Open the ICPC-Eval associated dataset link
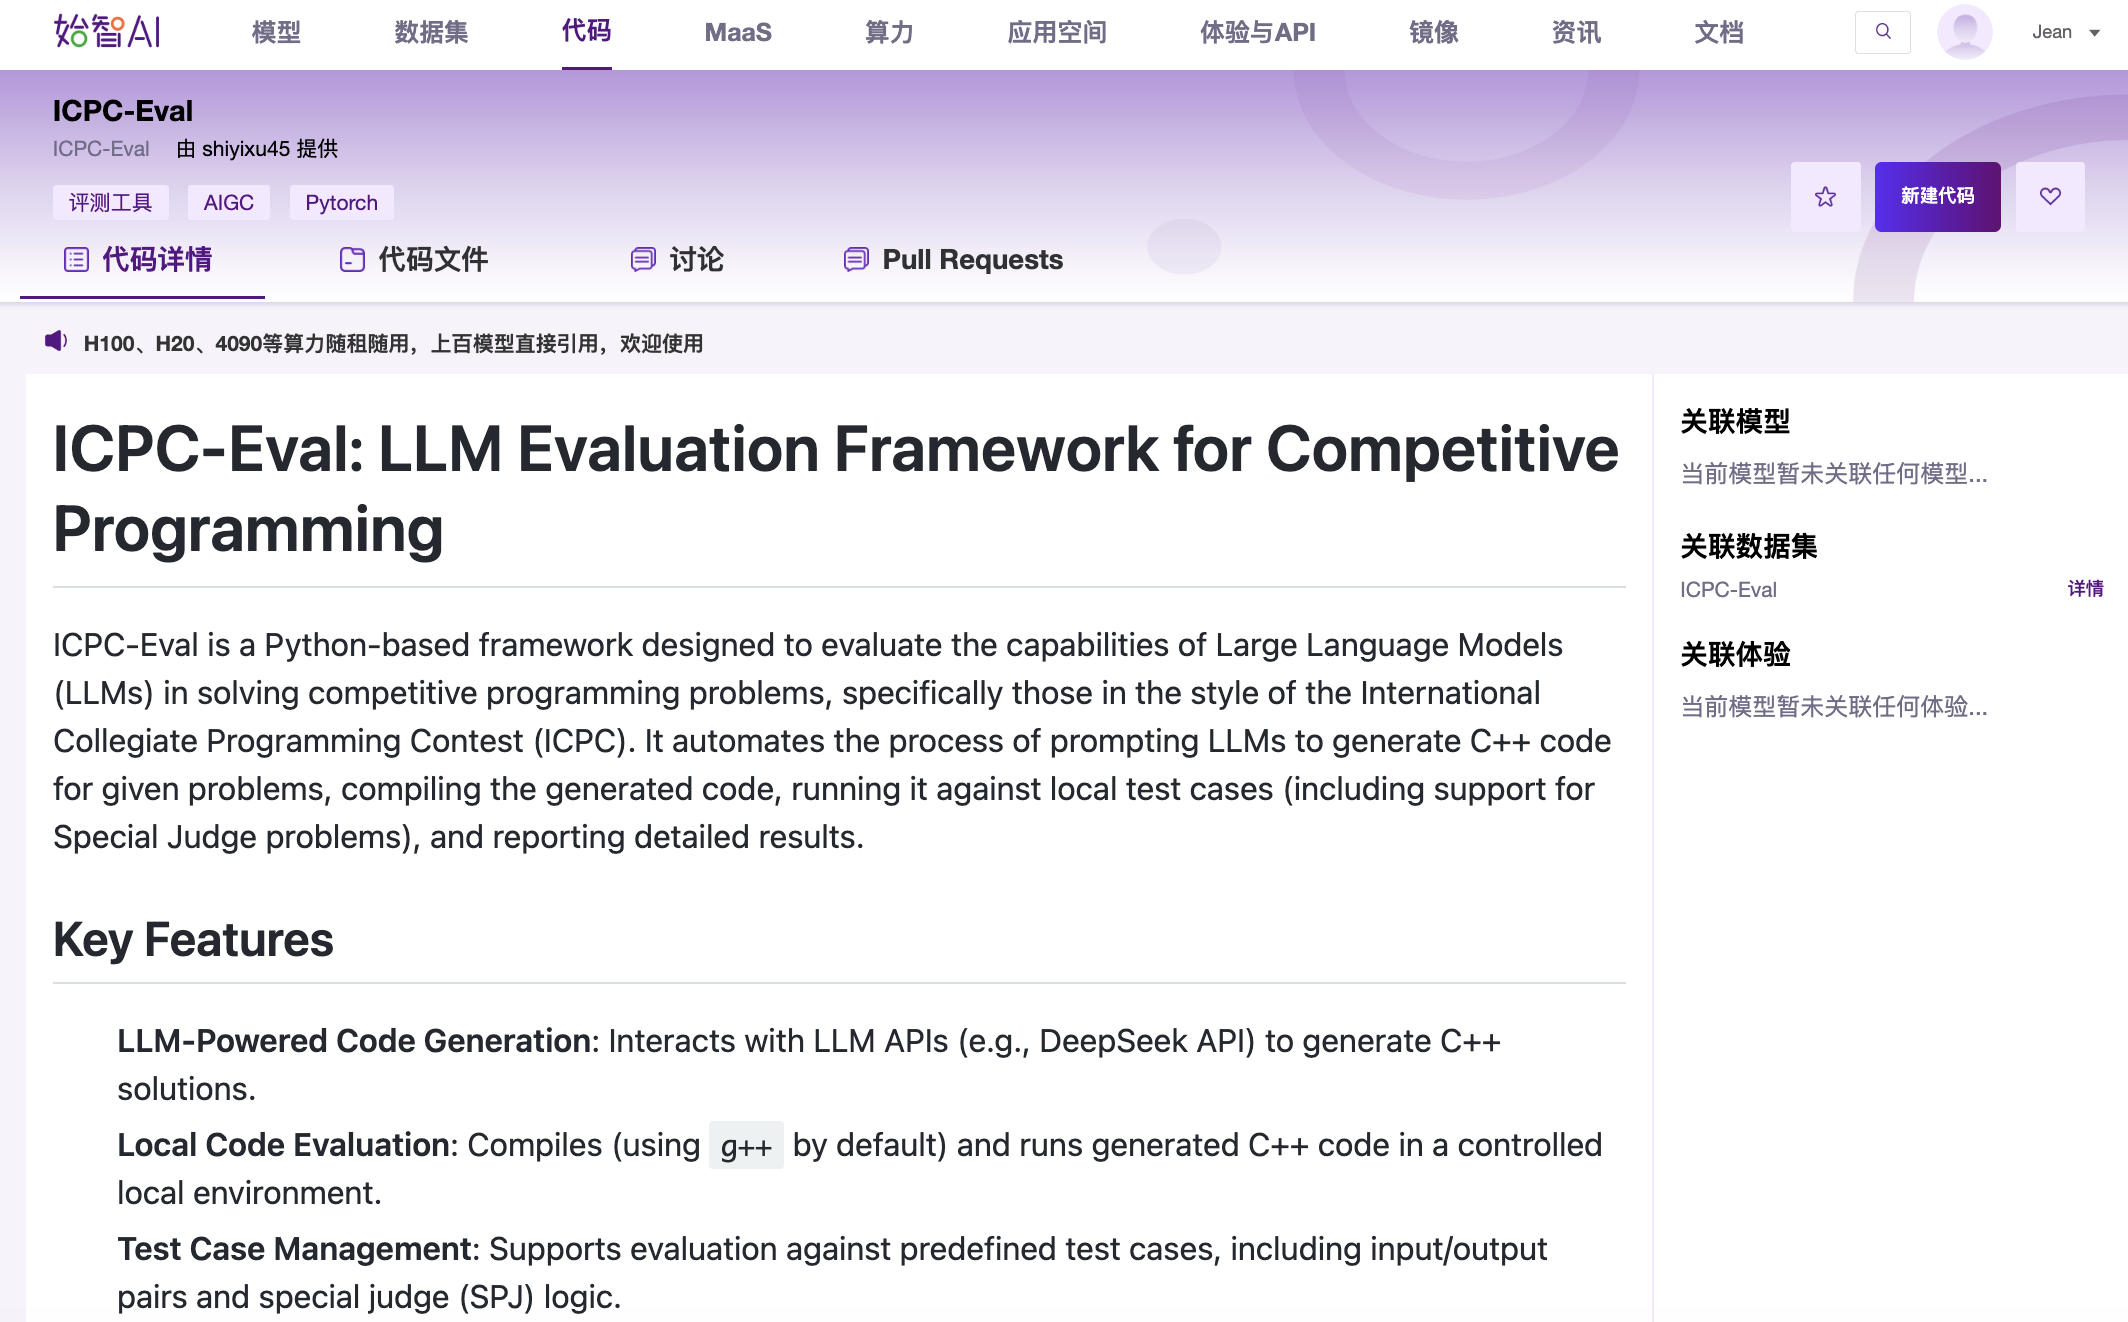Screen dimensions: 2128x1322 (1728, 590)
